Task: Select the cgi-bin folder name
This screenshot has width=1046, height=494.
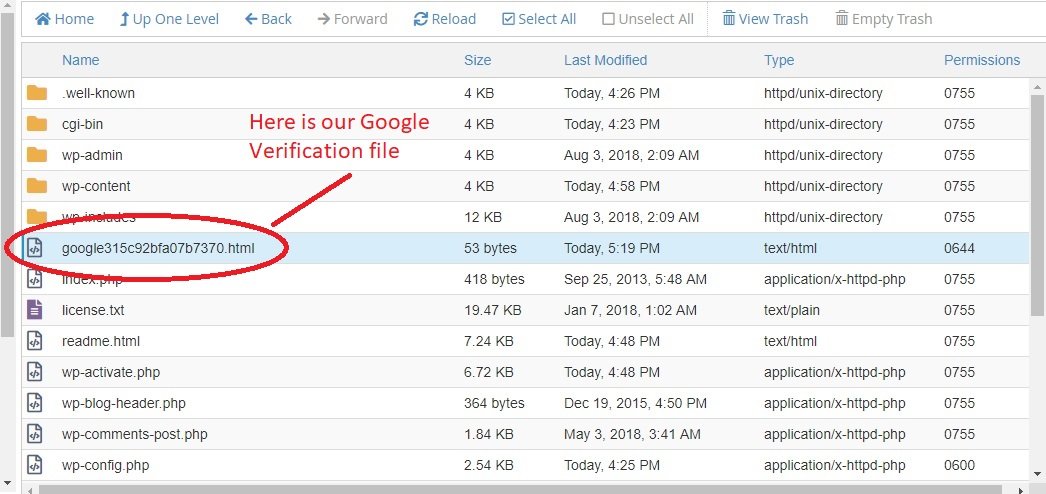Action: [x=82, y=125]
